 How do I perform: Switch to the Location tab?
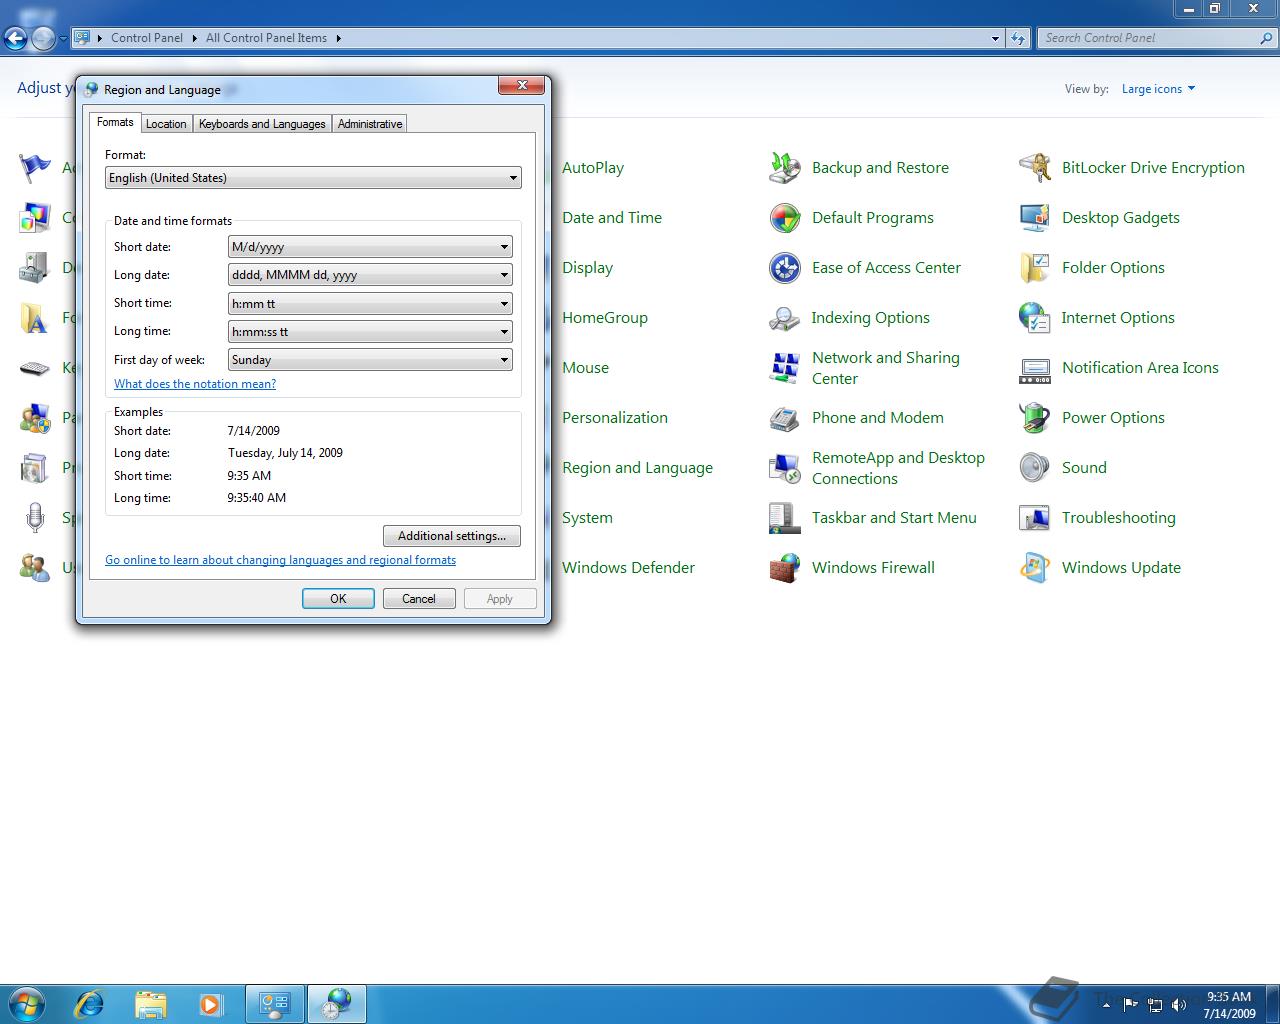click(166, 124)
